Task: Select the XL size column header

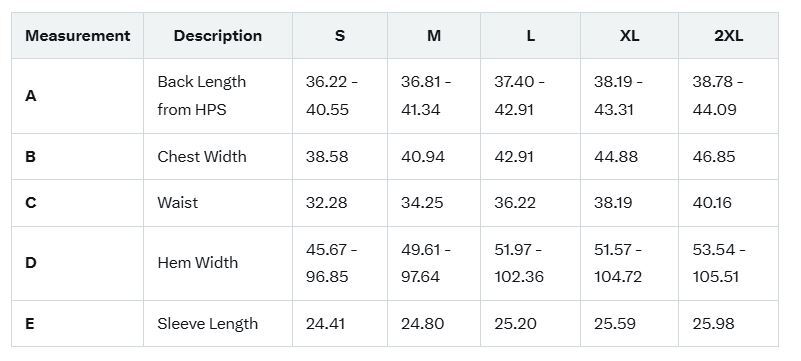Action: click(x=629, y=36)
